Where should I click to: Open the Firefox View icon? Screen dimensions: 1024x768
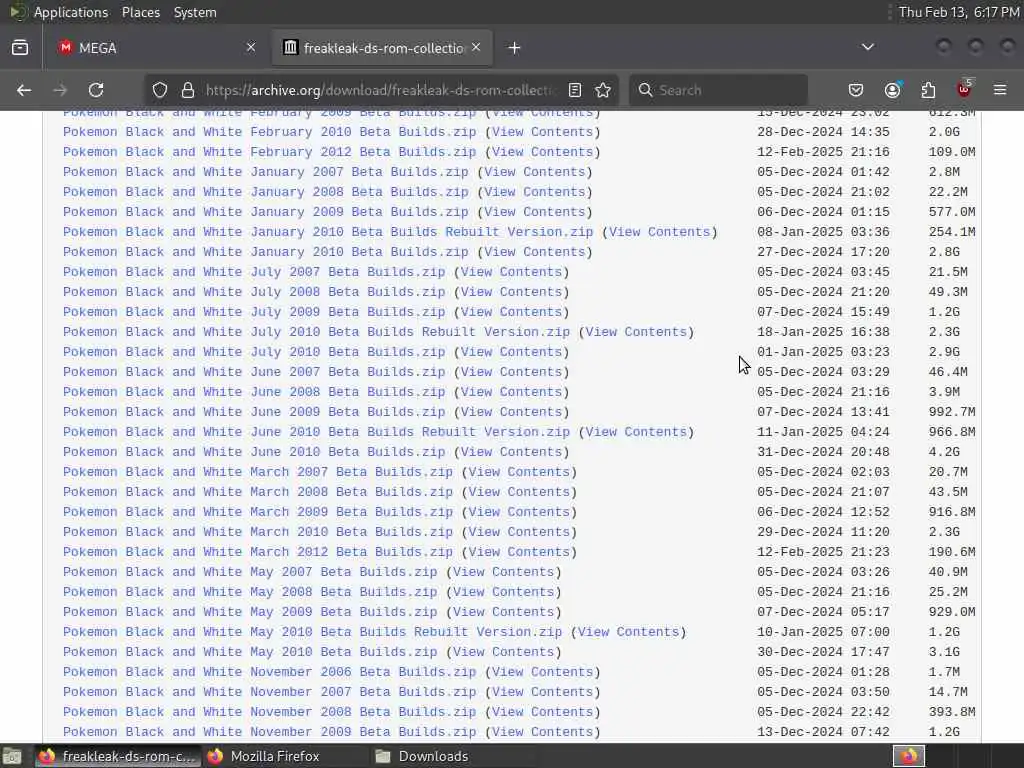(20, 48)
